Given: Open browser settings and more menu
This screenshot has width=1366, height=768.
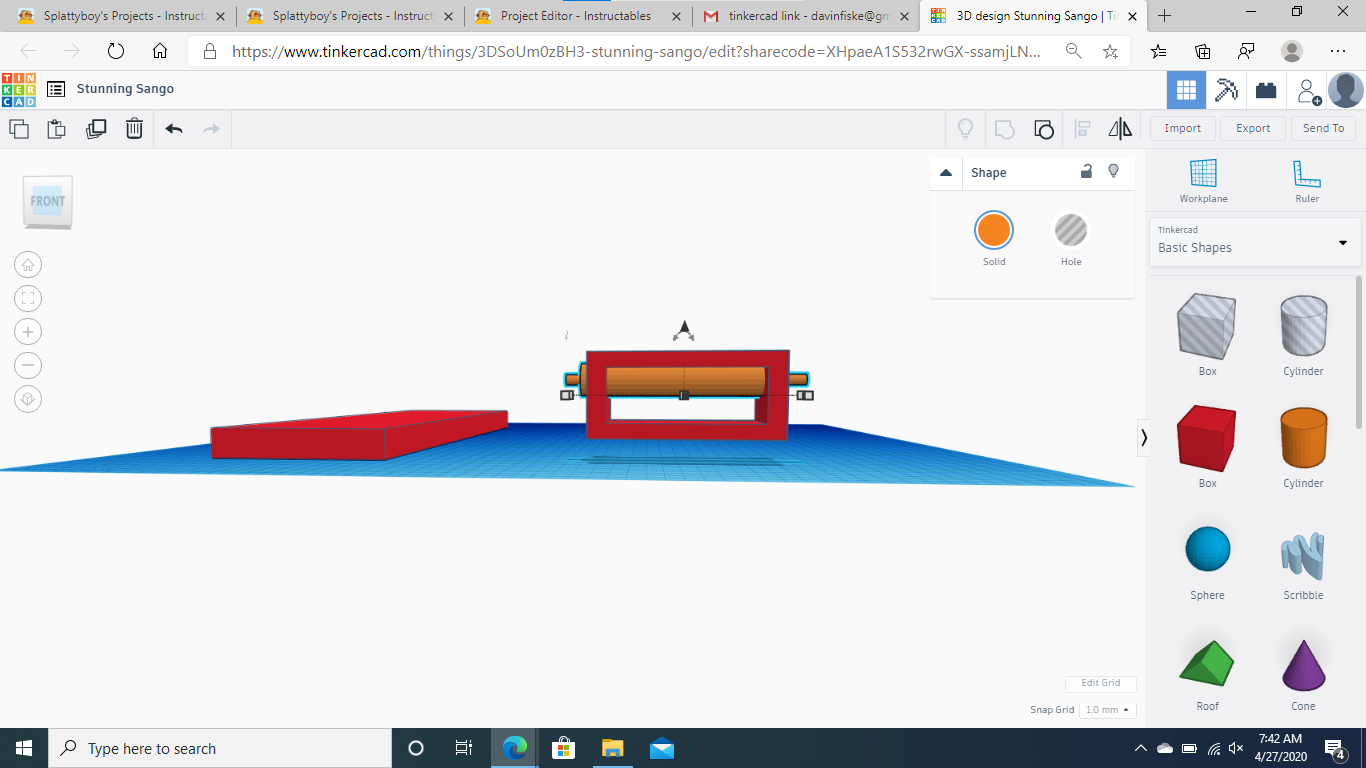Looking at the screenshot, I should pyautogui.click(x=1338, y=51).
